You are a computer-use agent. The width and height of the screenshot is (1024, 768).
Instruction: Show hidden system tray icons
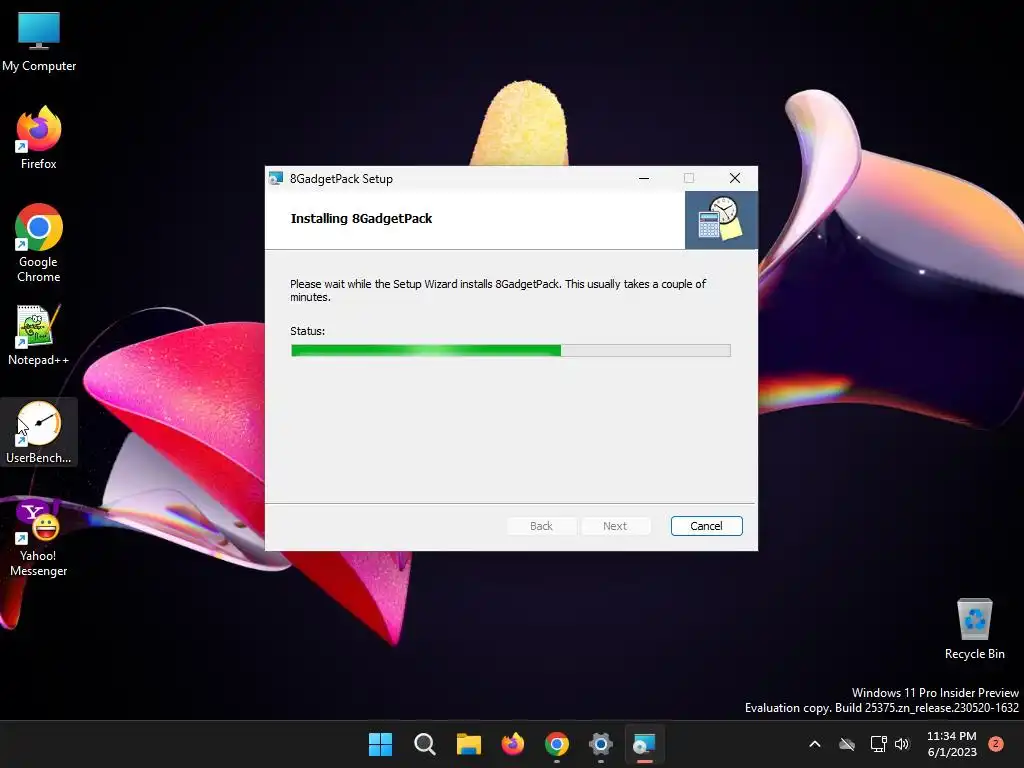(x=814, y=744)
